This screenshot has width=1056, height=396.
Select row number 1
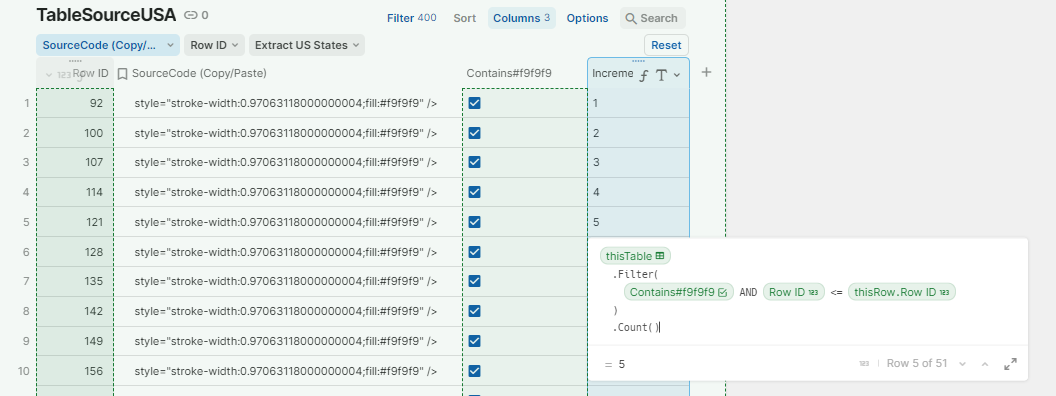27,103
